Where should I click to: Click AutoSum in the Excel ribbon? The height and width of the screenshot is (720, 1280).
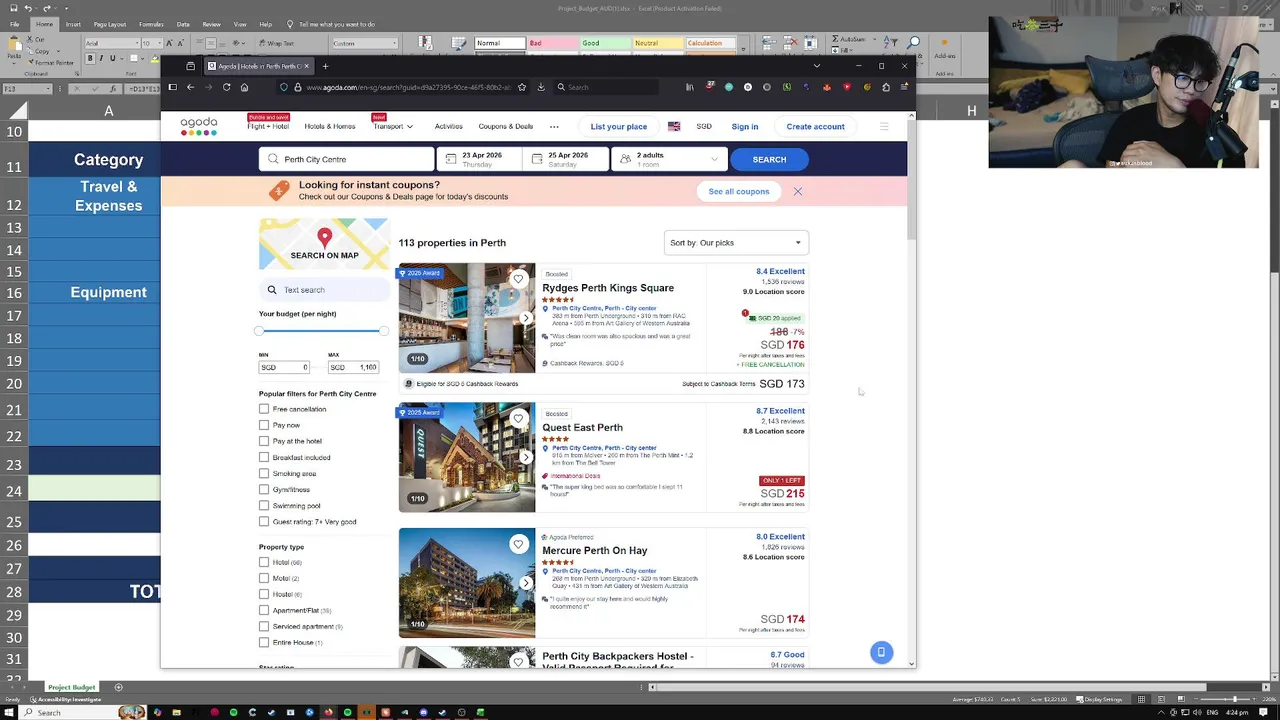(849, 39)
